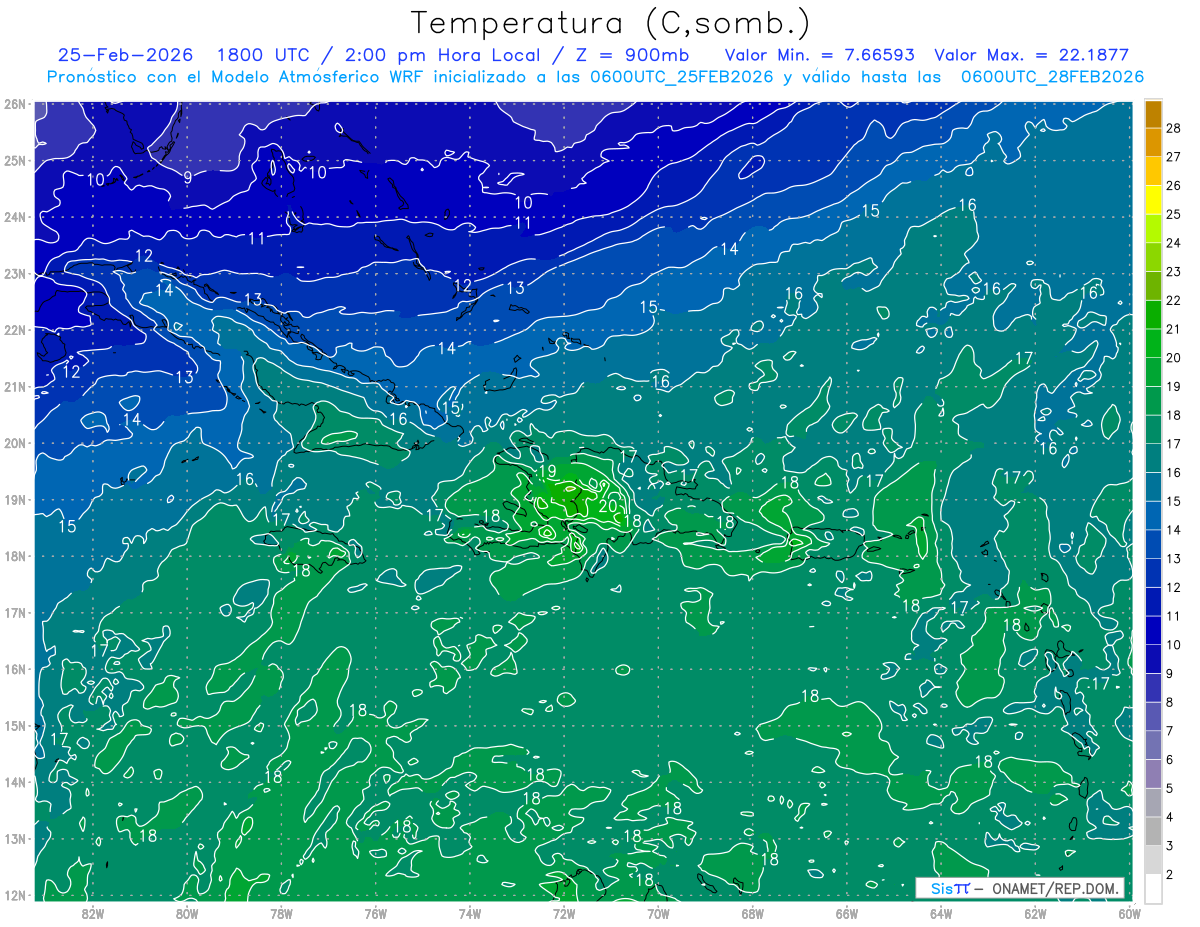Click the "19" contour label over Hispaniola
This screenshot has height=927, width=1200.
547,472
